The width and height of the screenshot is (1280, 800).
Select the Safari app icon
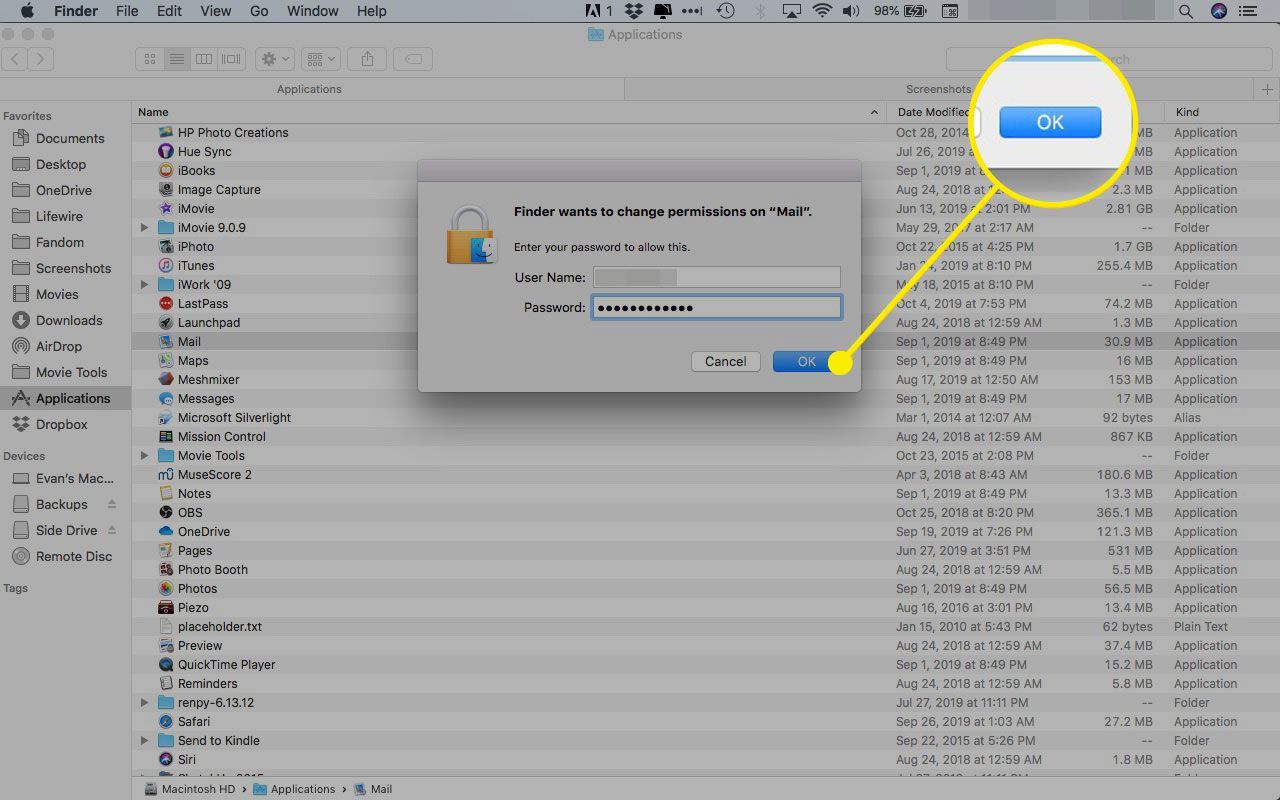click(x=166, y=722)
